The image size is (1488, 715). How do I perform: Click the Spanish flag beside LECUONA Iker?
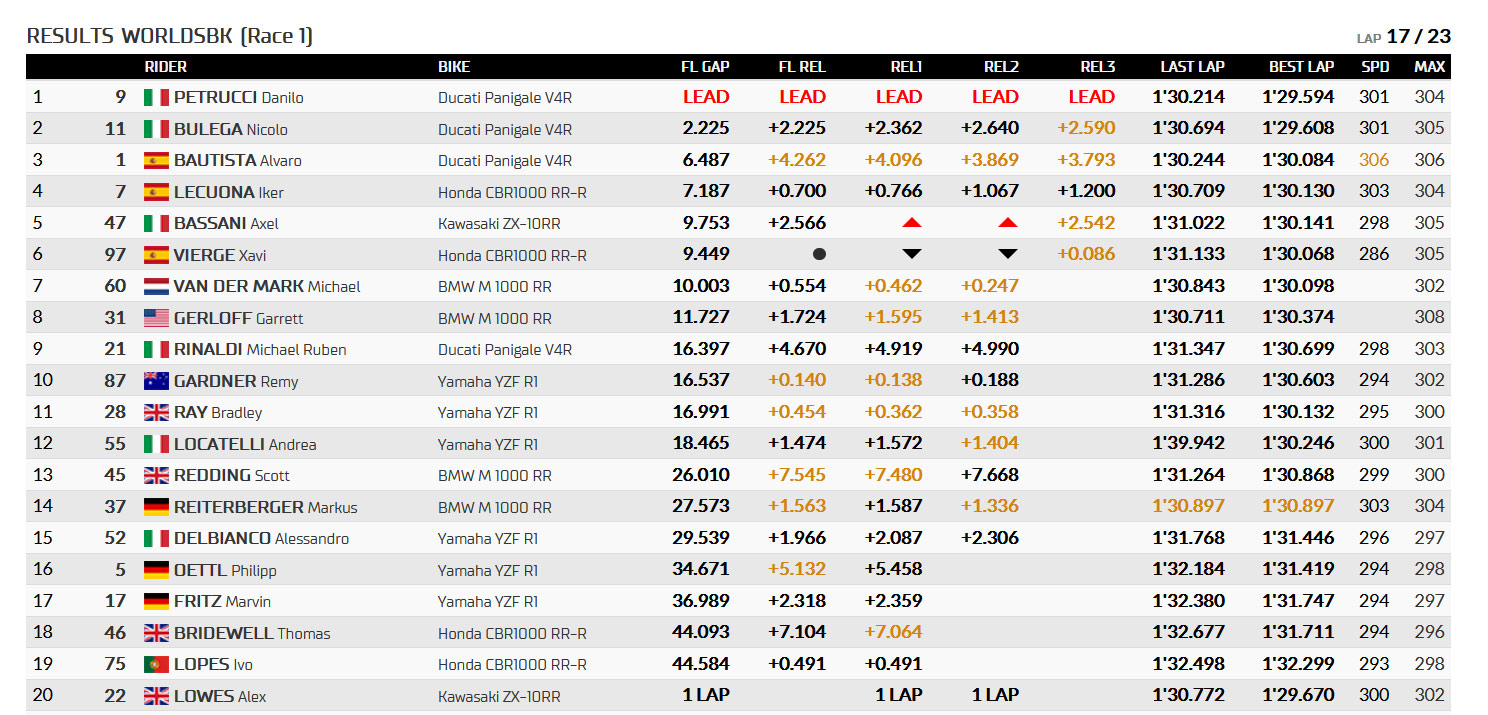click(156, 192)
